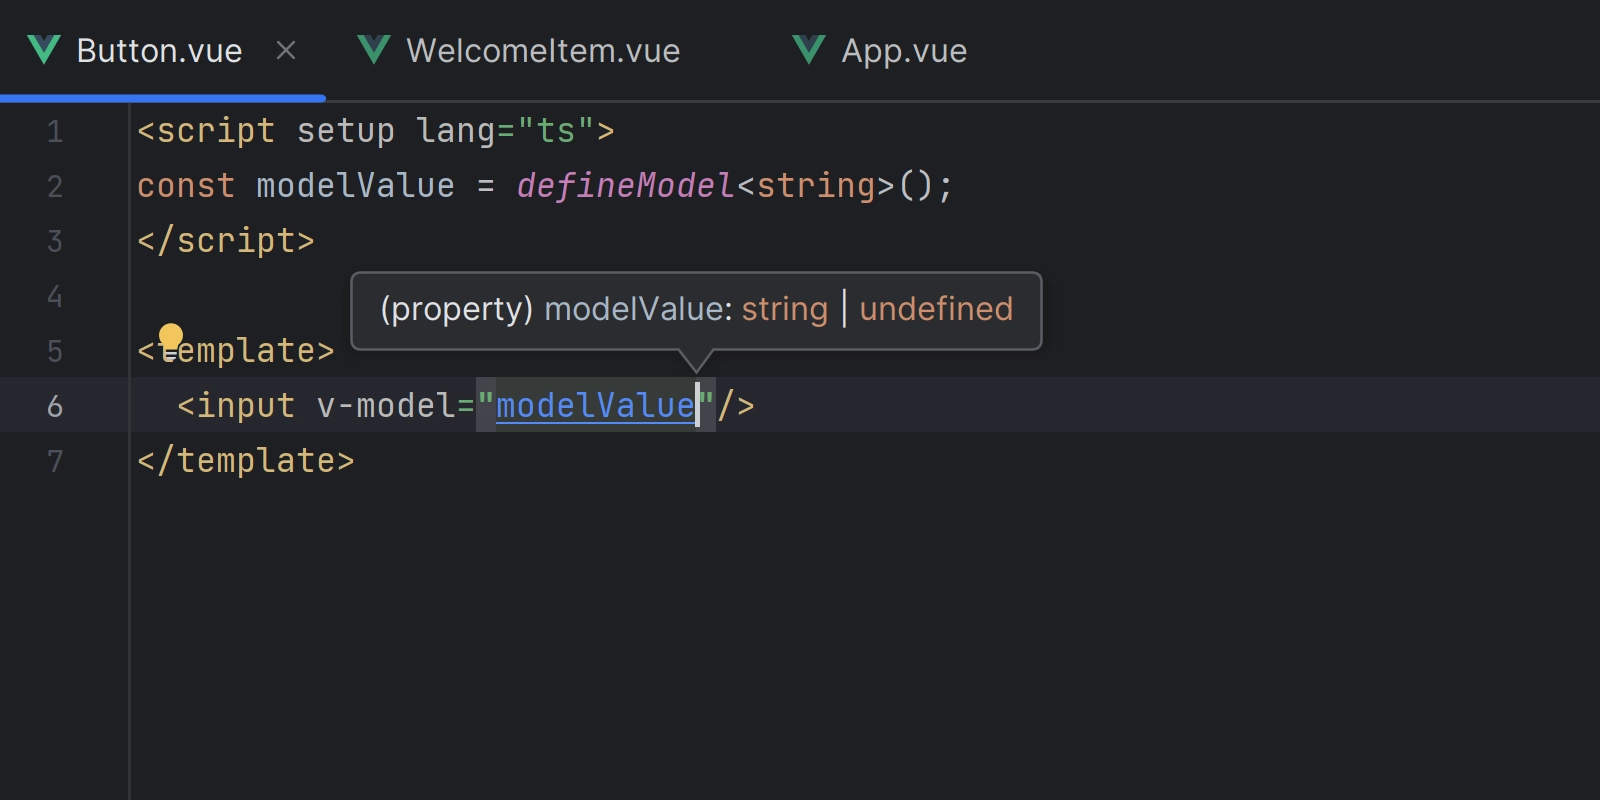This screenshot has width=1600, height=800.
Task: Click 'undefined' in the type tooltip
Action: click(x=936, y=309)
